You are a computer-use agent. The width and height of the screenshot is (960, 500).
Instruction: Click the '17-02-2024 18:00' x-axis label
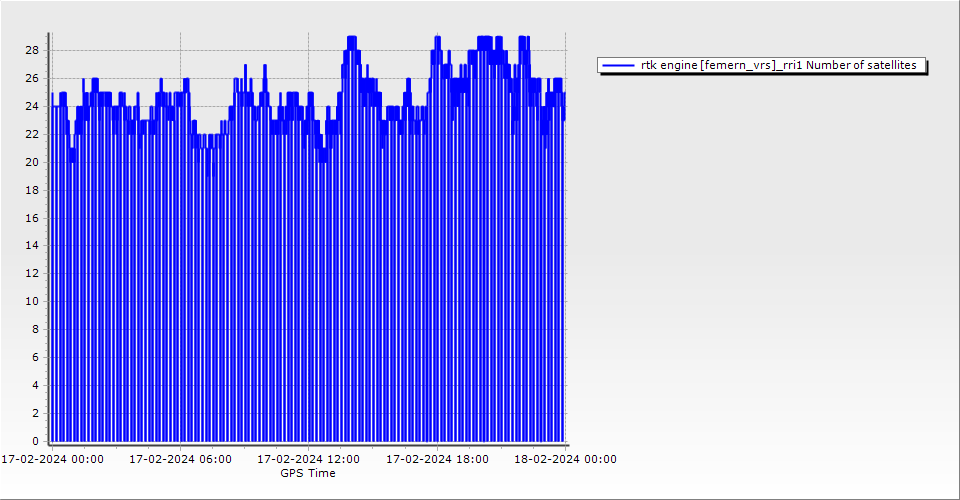[437, 459]
